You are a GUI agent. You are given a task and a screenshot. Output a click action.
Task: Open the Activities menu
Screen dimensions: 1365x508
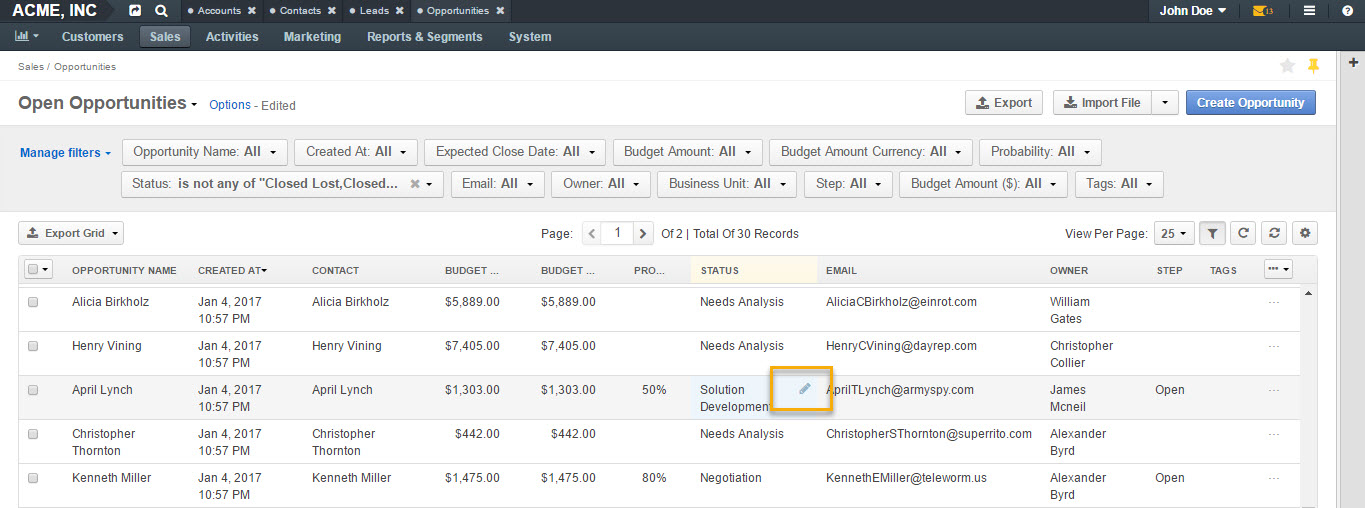232,37
